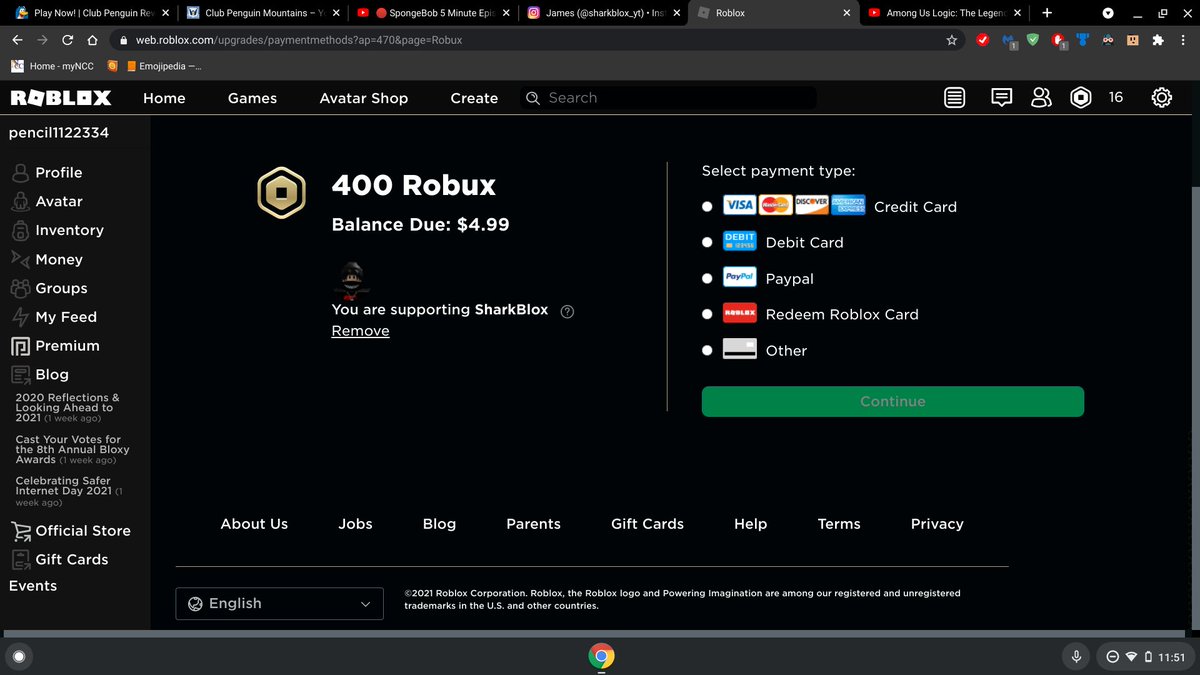Select Credit Card payment option
The height and width of the screenshot is (675, 1200).
707,206
